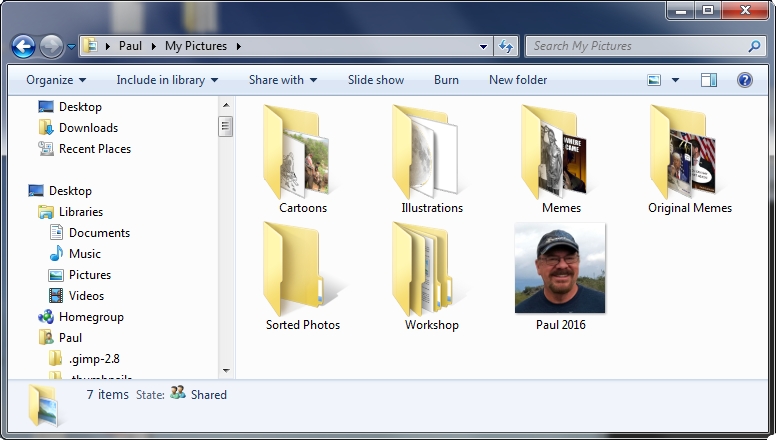Select the Desktop root tree item
The width and height of the screenshot is (776, 440).
click(70, 191)
